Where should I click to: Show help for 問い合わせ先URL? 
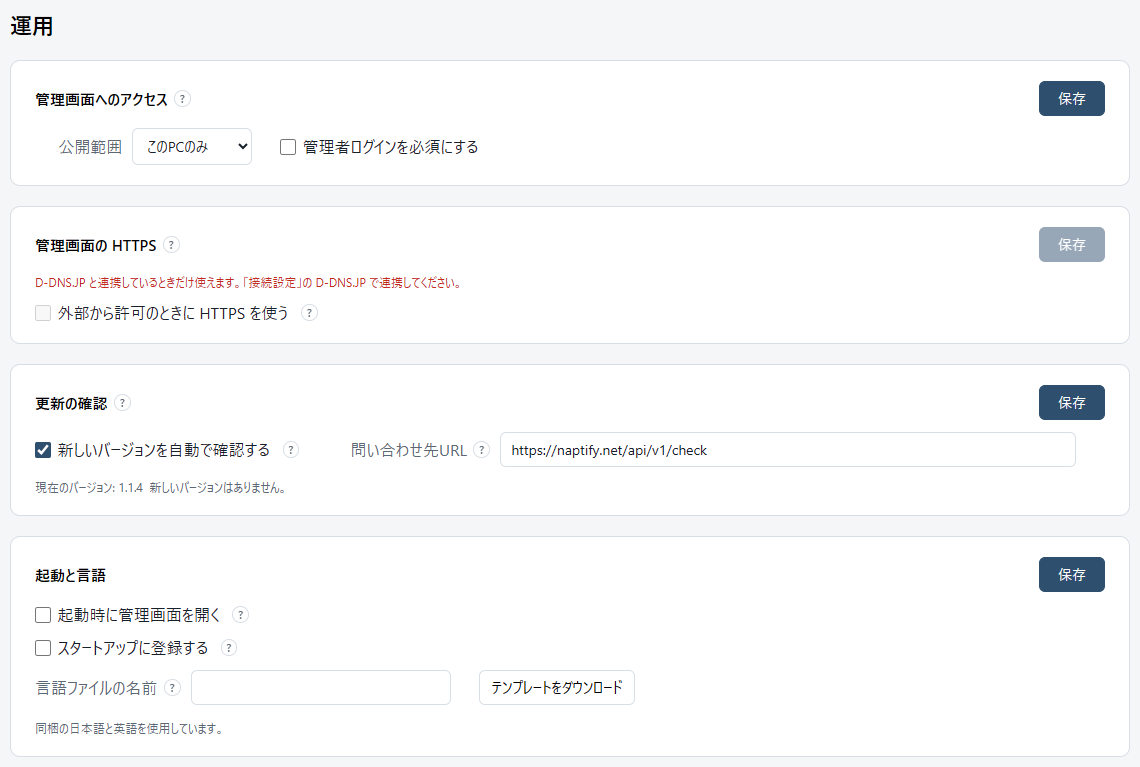[481, 450]
